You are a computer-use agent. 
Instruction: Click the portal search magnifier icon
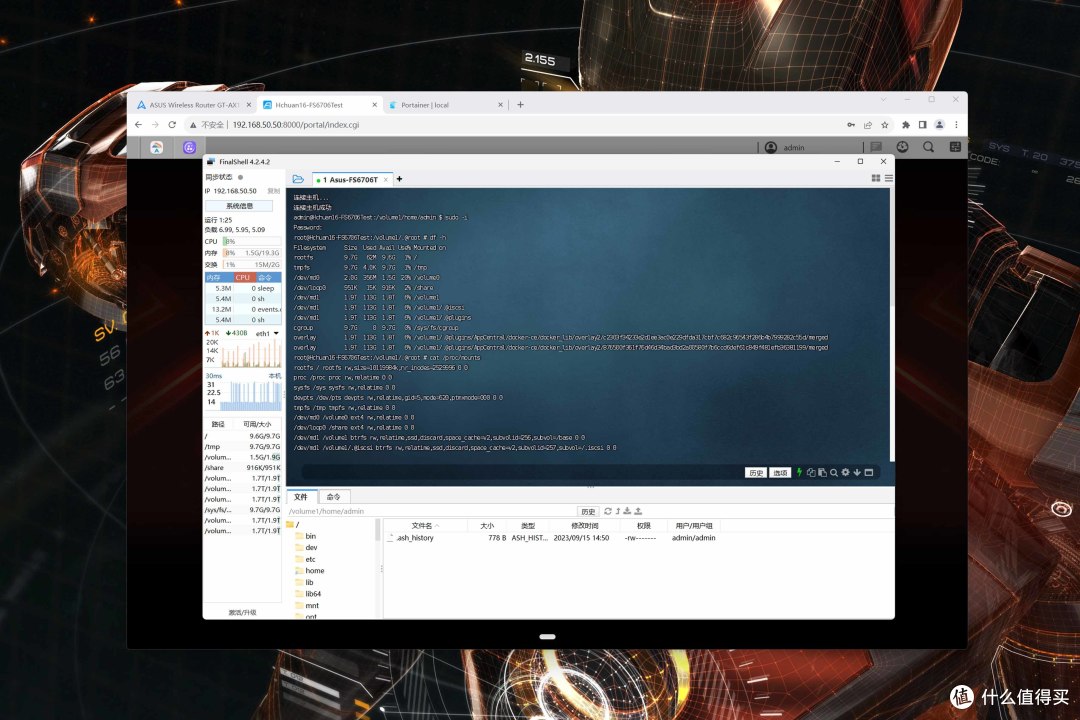pos(928,147)
